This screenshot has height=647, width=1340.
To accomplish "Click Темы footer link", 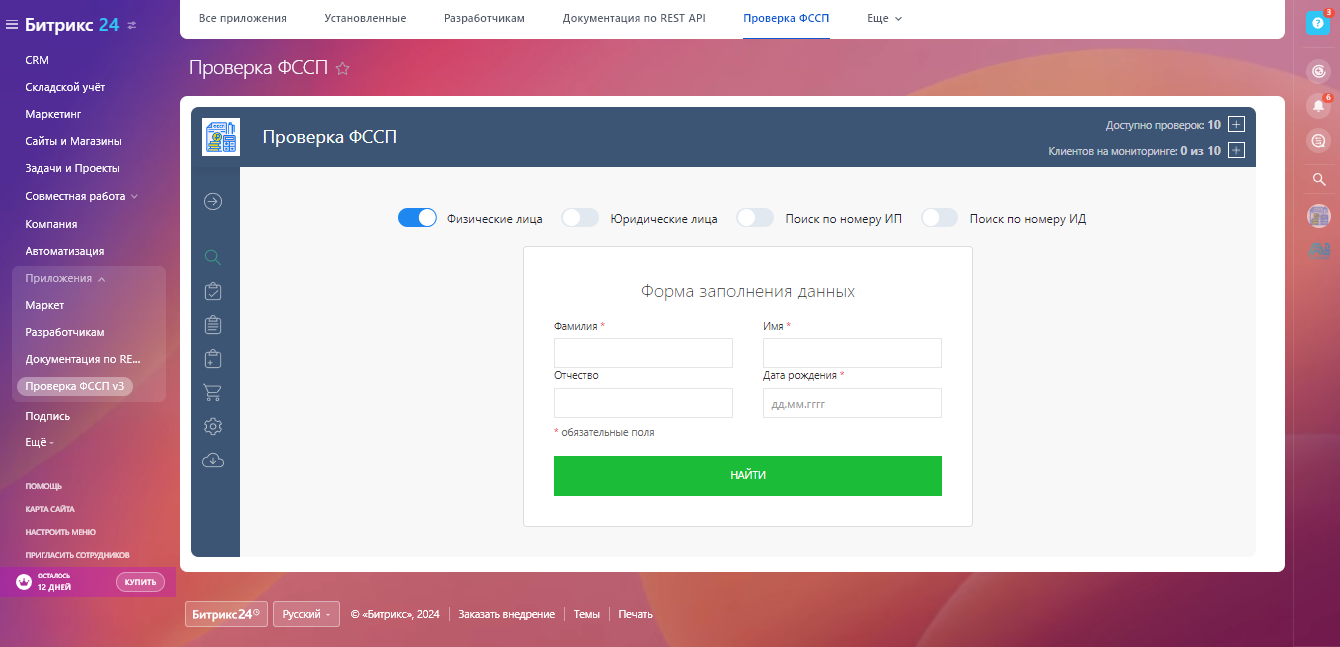I will click(587, 614).
